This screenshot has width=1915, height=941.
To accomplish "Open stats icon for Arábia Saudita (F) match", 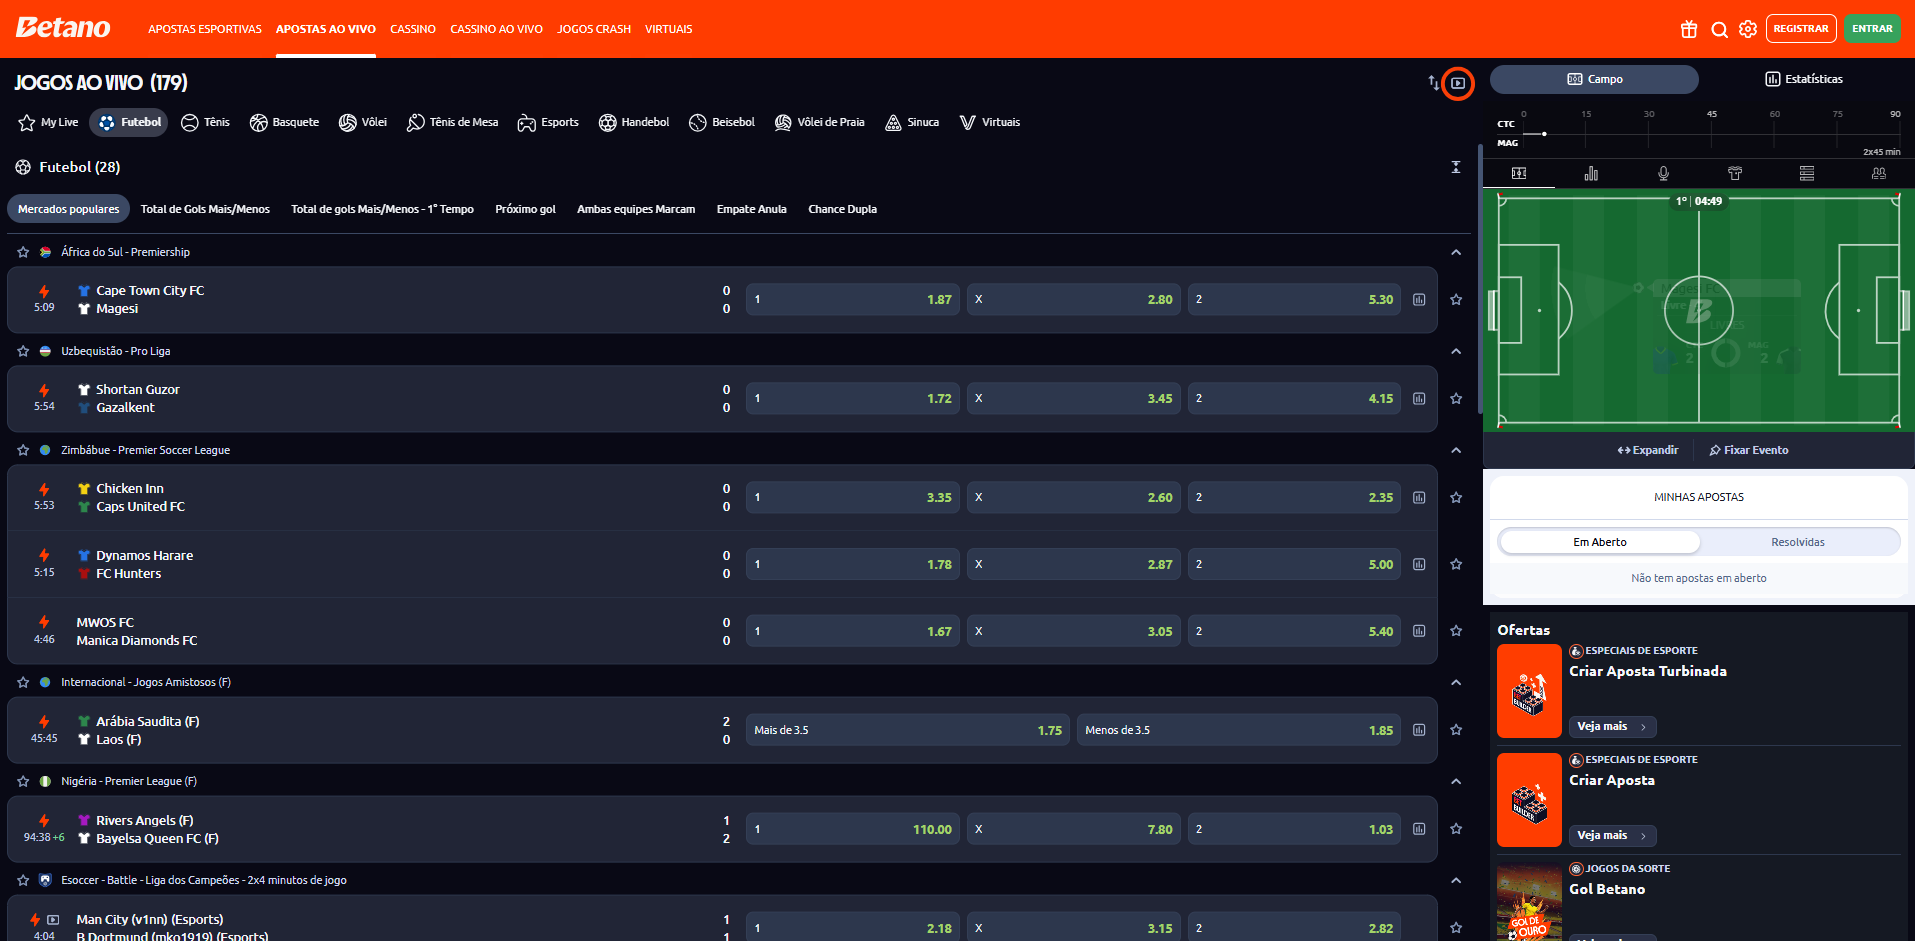I will pyautogui.click(x=1419, y=730).
